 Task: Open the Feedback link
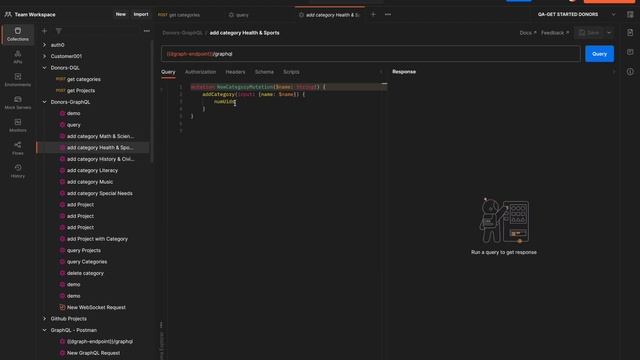tap(555, 33)
